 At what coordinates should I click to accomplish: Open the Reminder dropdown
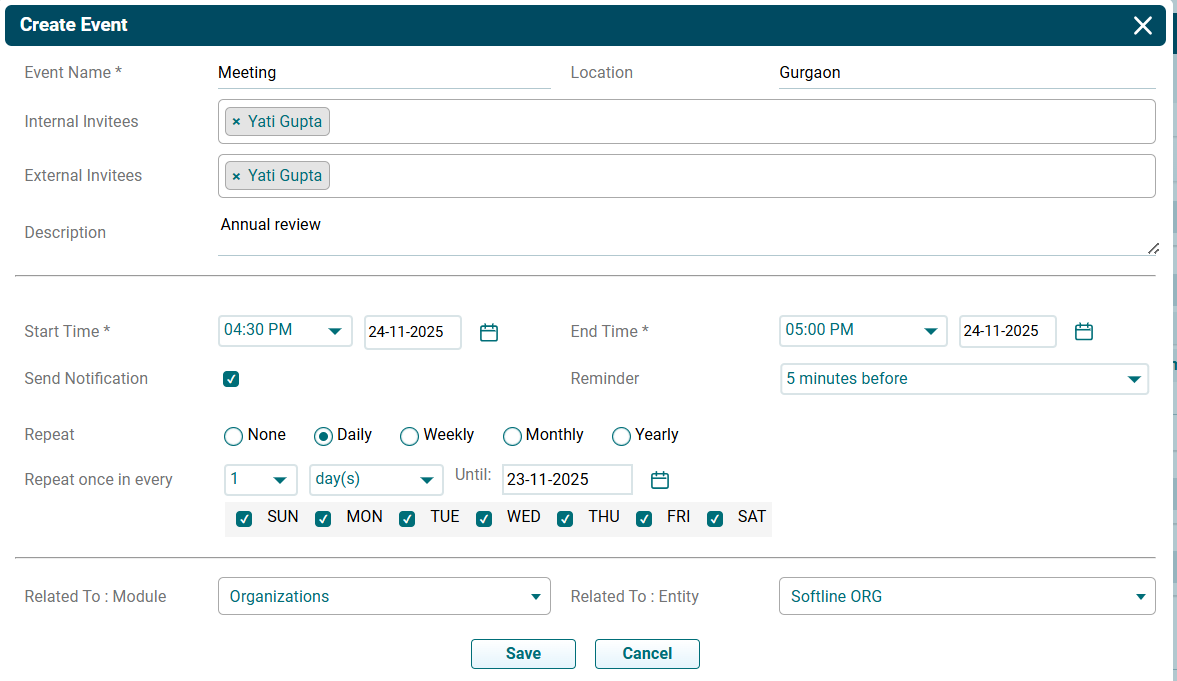[964, 379]
